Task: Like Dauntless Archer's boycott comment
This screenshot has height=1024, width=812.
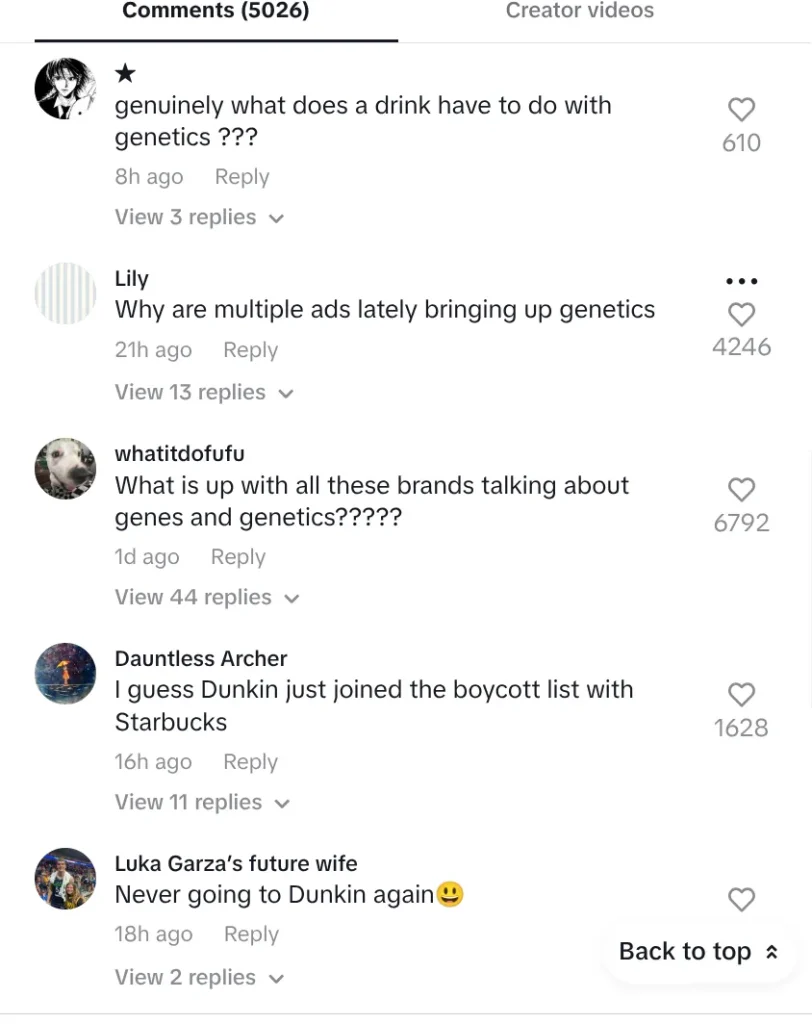Action: click(x=741, y=694)
